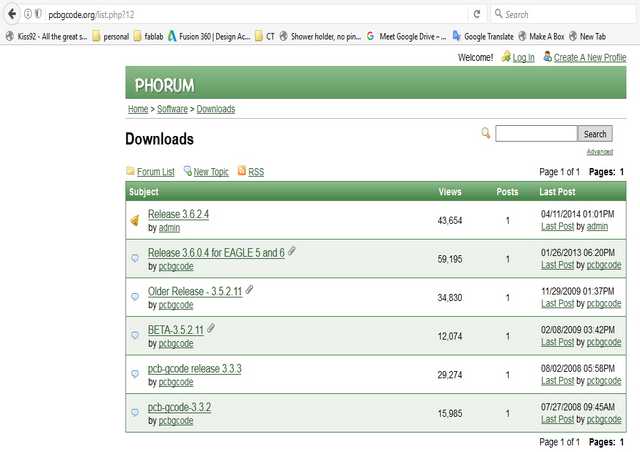Reload the page with the refresh icon
This screenshot has width=640, height=452.
coord(477,14)
